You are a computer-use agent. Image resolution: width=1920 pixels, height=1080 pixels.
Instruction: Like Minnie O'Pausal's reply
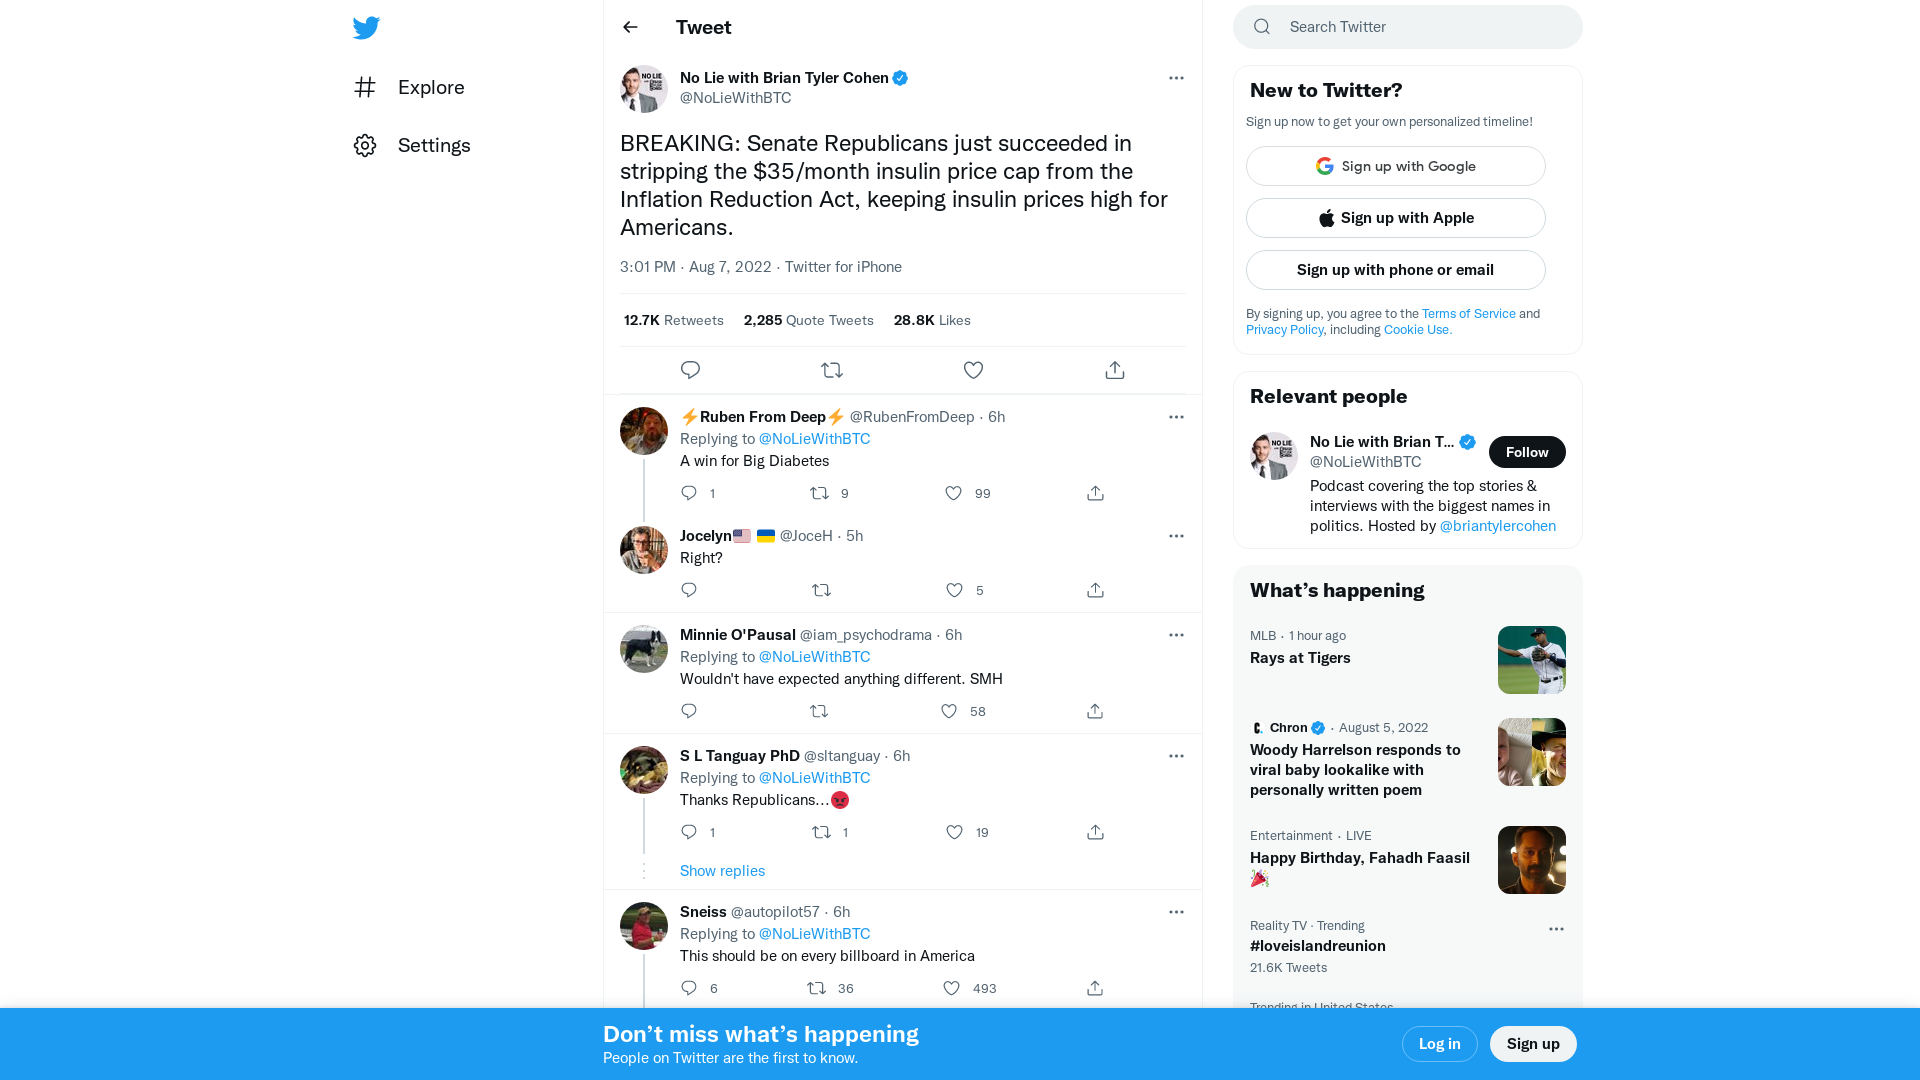pos(948,711)
